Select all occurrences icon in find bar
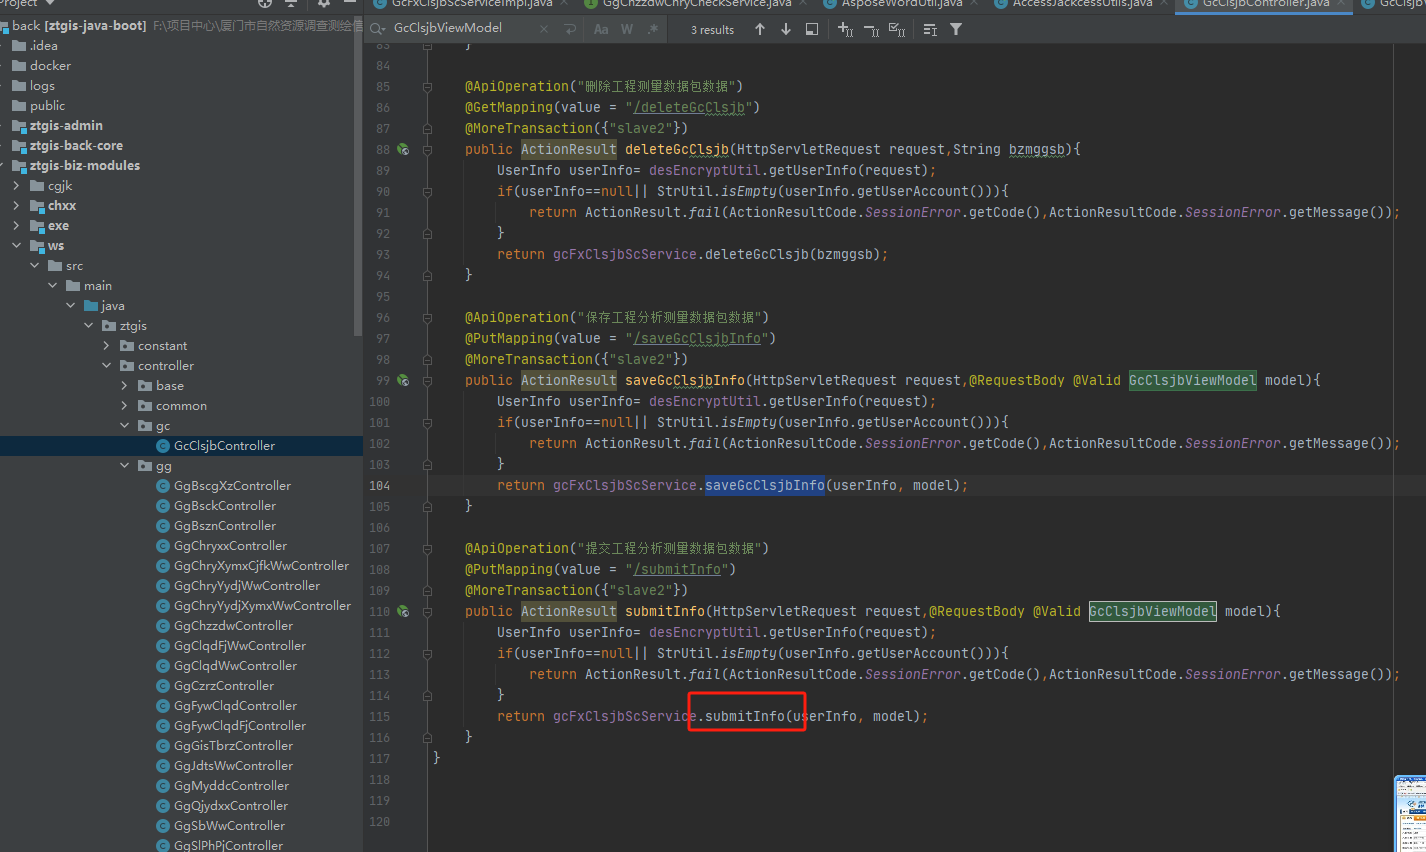This screenshot has width=1426, height=852. (897, 30)
